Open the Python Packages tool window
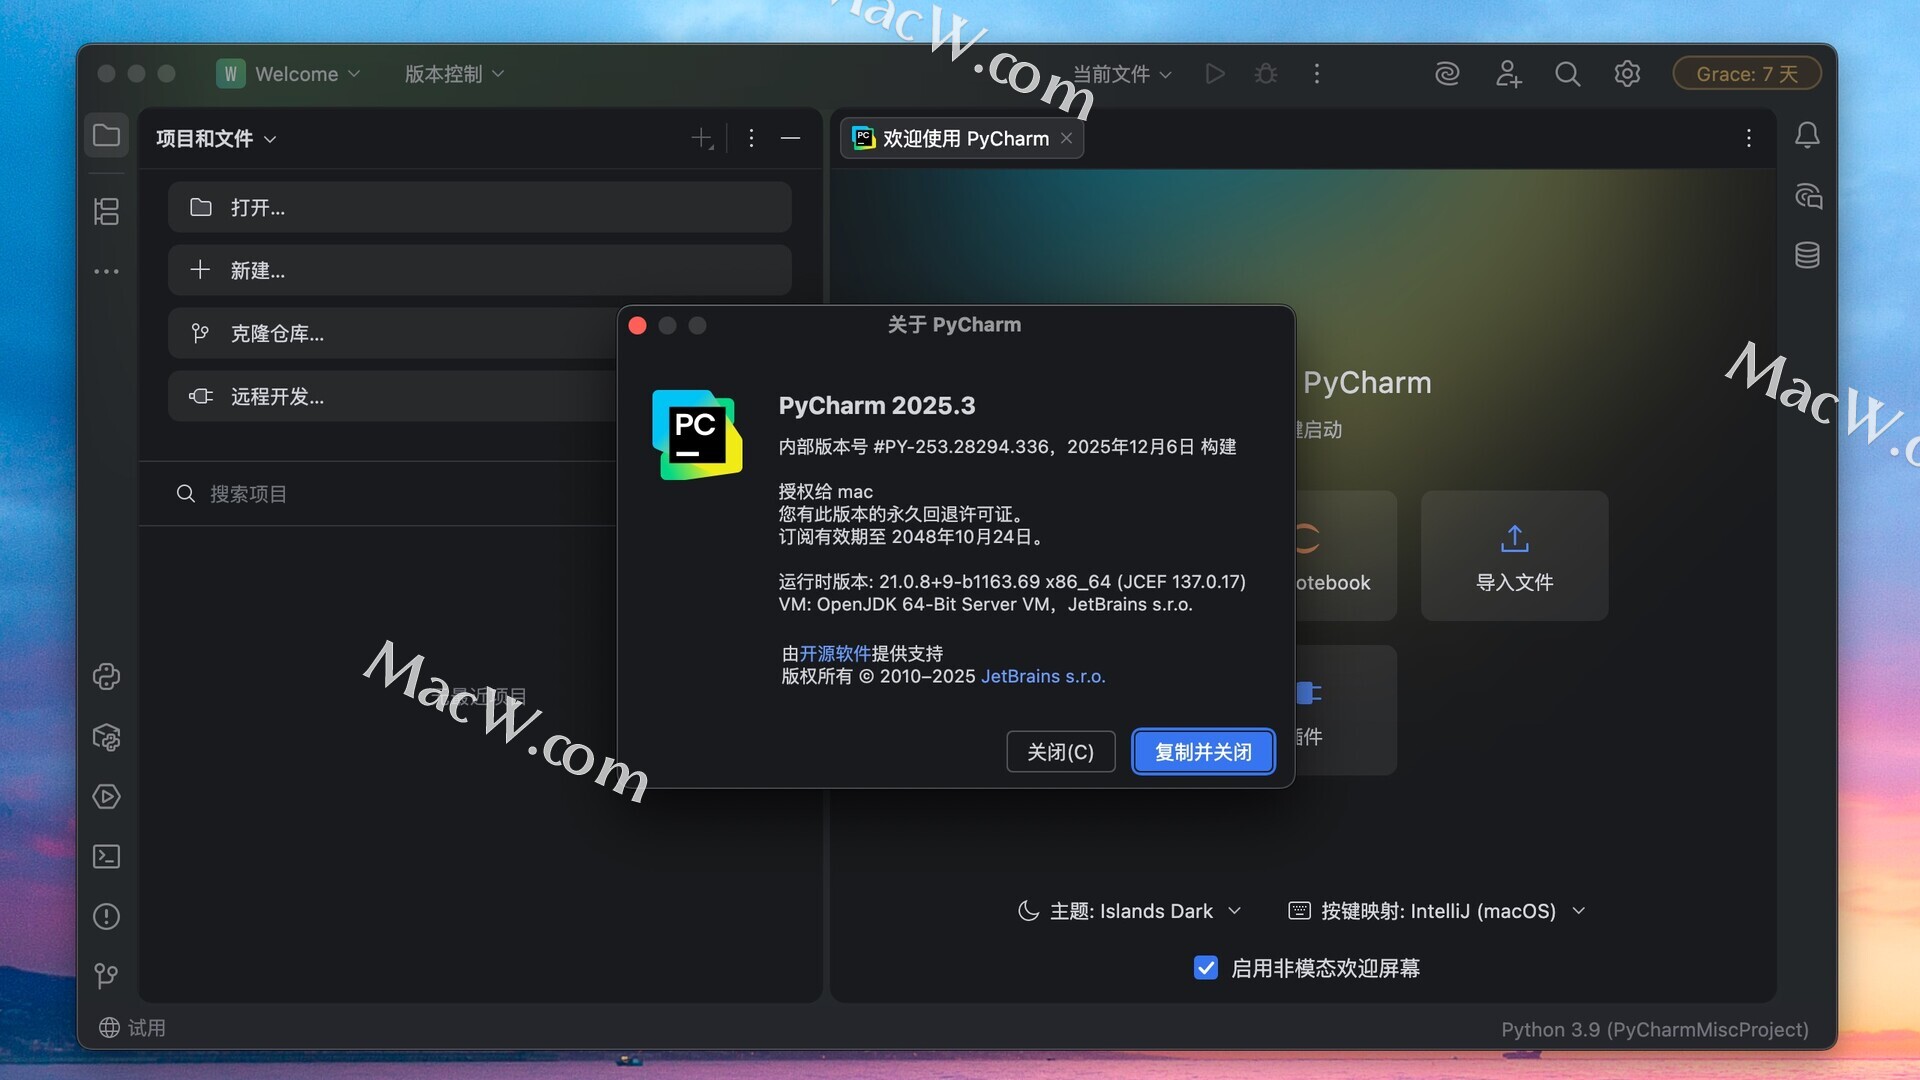 [x=106, y=738]
